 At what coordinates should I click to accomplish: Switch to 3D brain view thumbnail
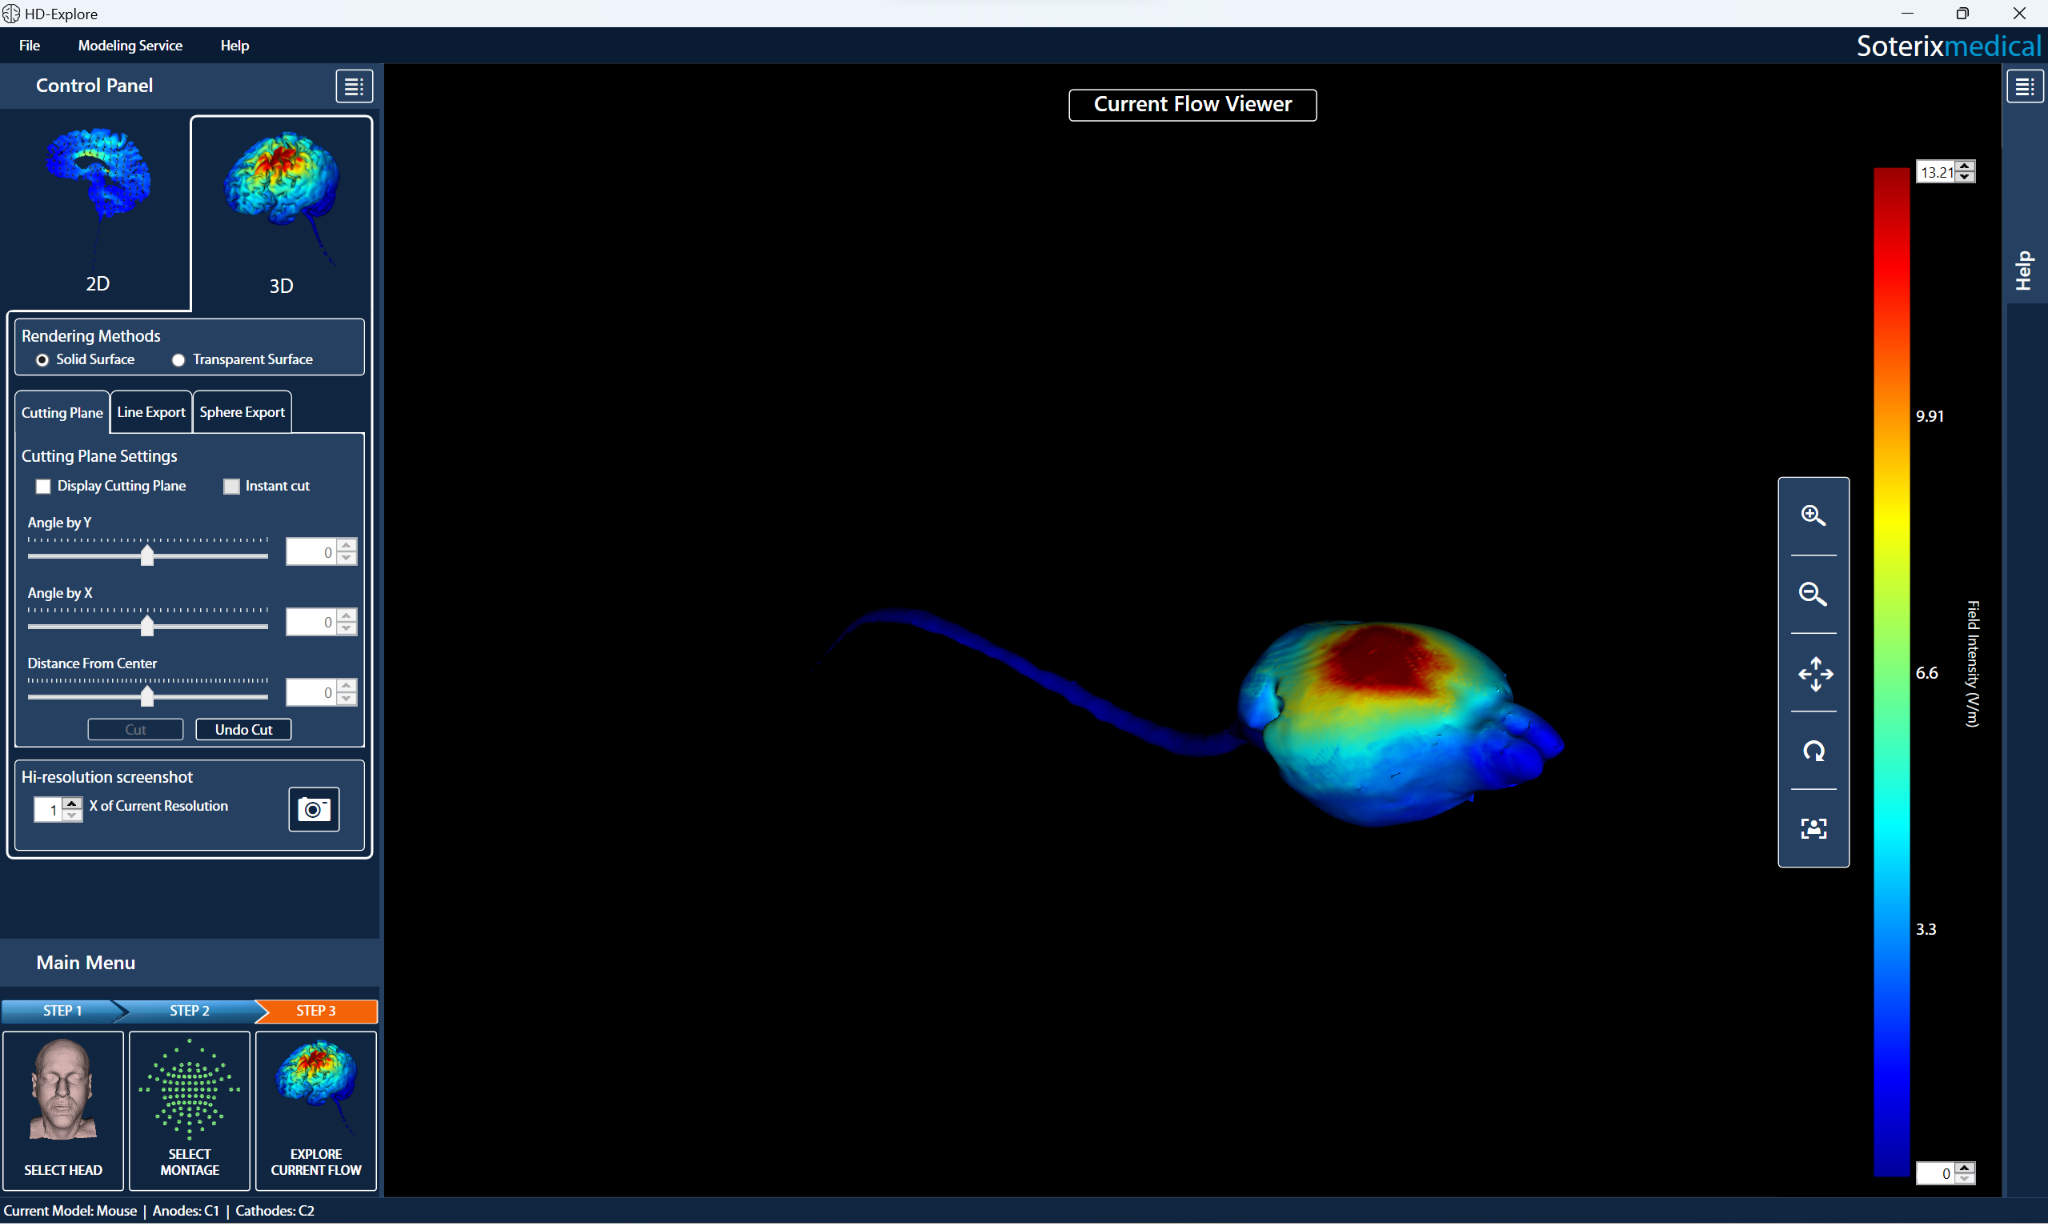(x=282, y=212)
